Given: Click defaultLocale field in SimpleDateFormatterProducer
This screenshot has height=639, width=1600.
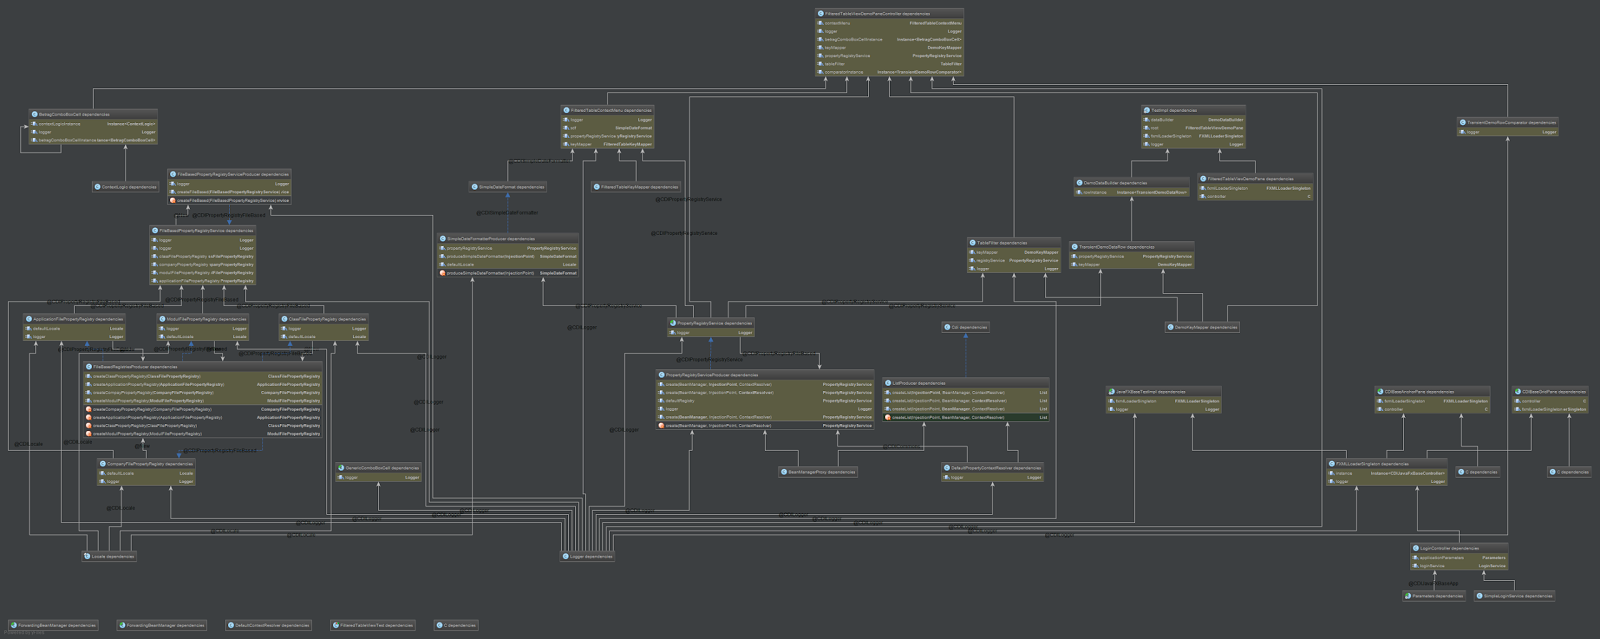Looking at the screenshot, I should point(509,265).
